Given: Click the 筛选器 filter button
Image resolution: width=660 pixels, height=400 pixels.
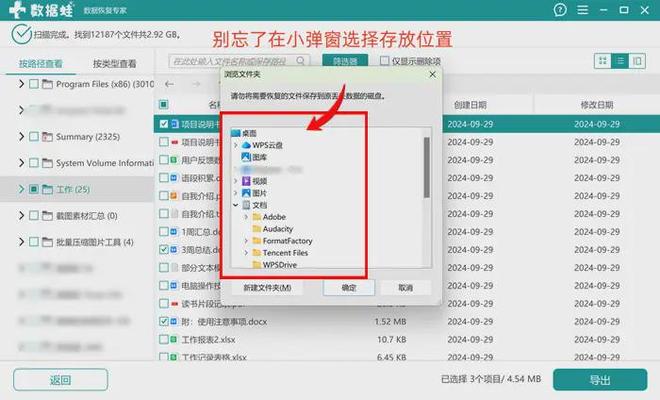Looking at the screenshot, I should pyautogui.click(x=345, y=61).
